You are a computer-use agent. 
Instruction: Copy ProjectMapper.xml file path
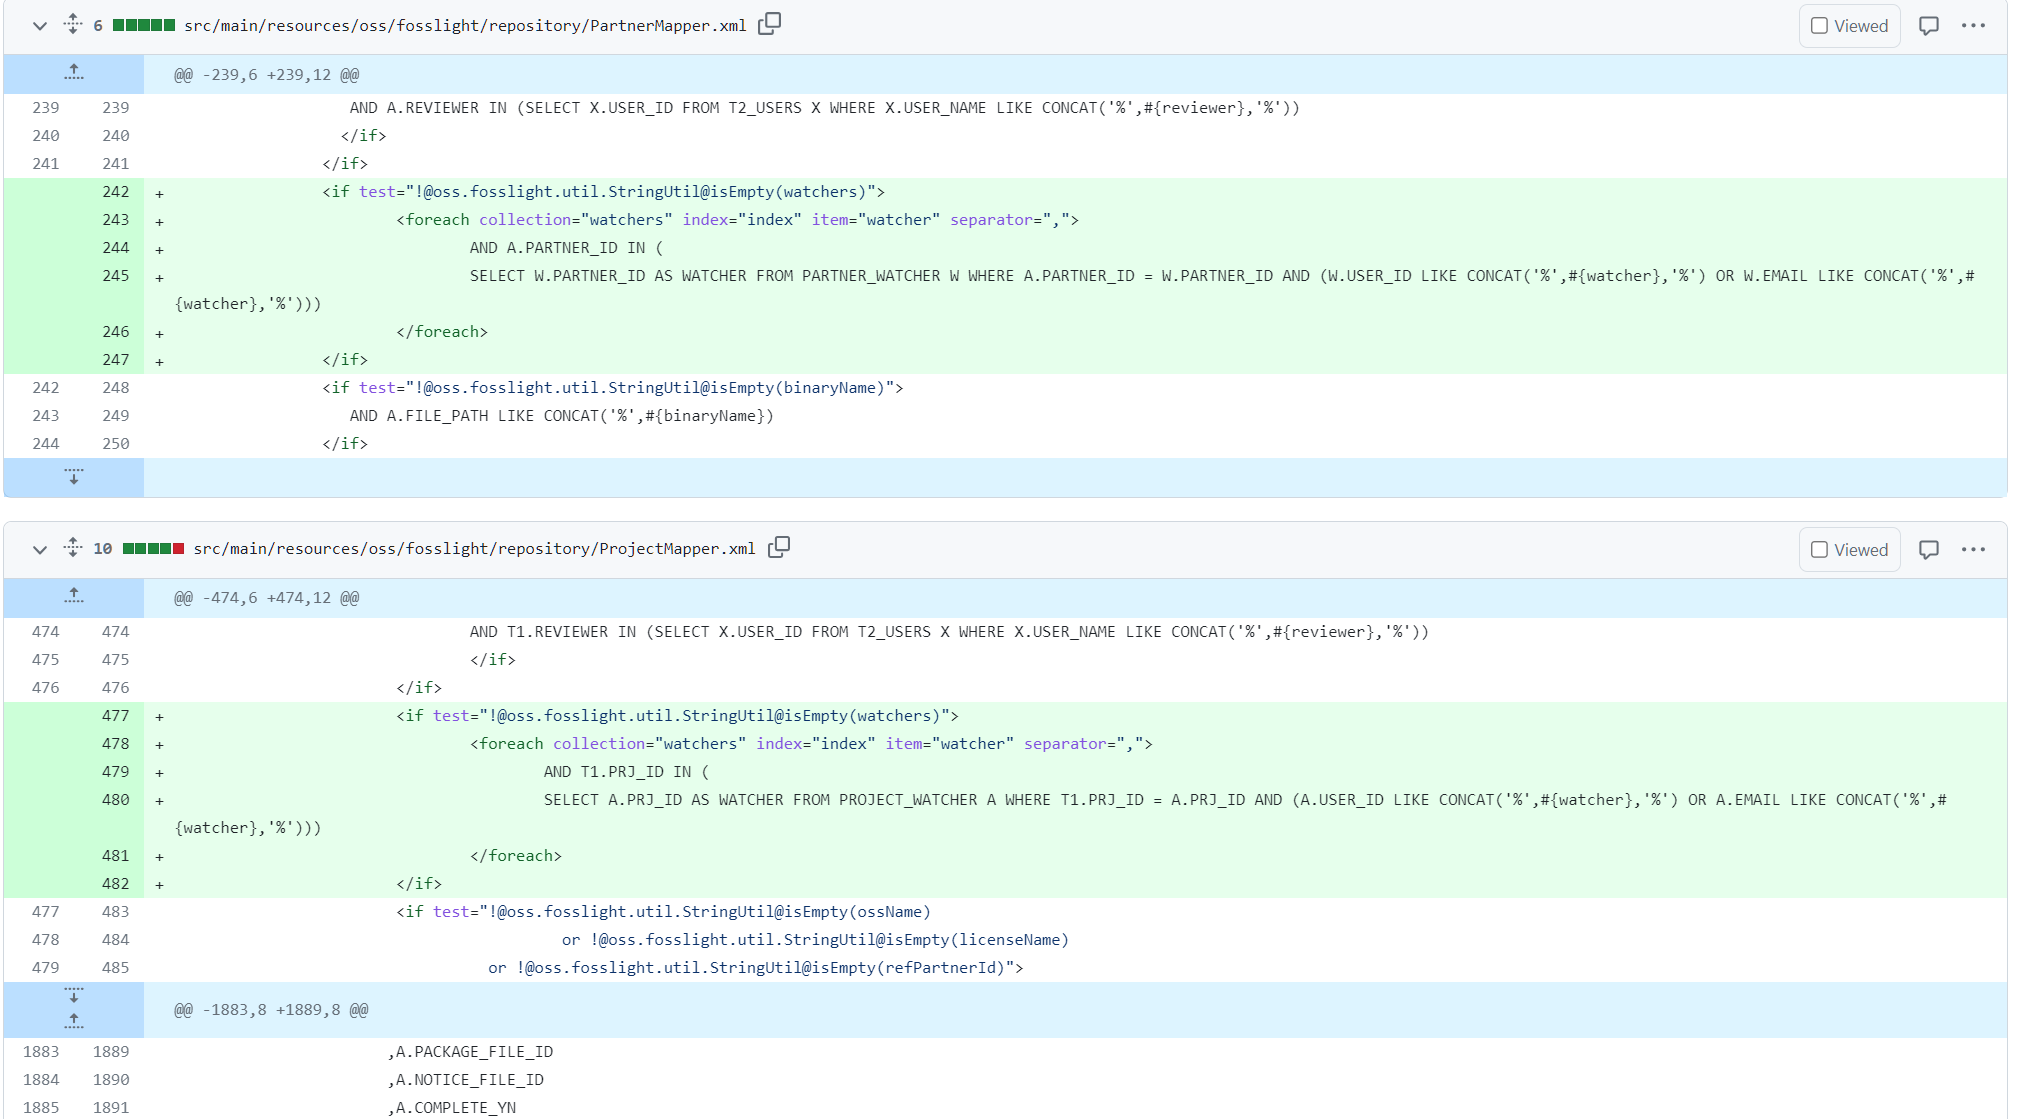(x=778, y=547)
